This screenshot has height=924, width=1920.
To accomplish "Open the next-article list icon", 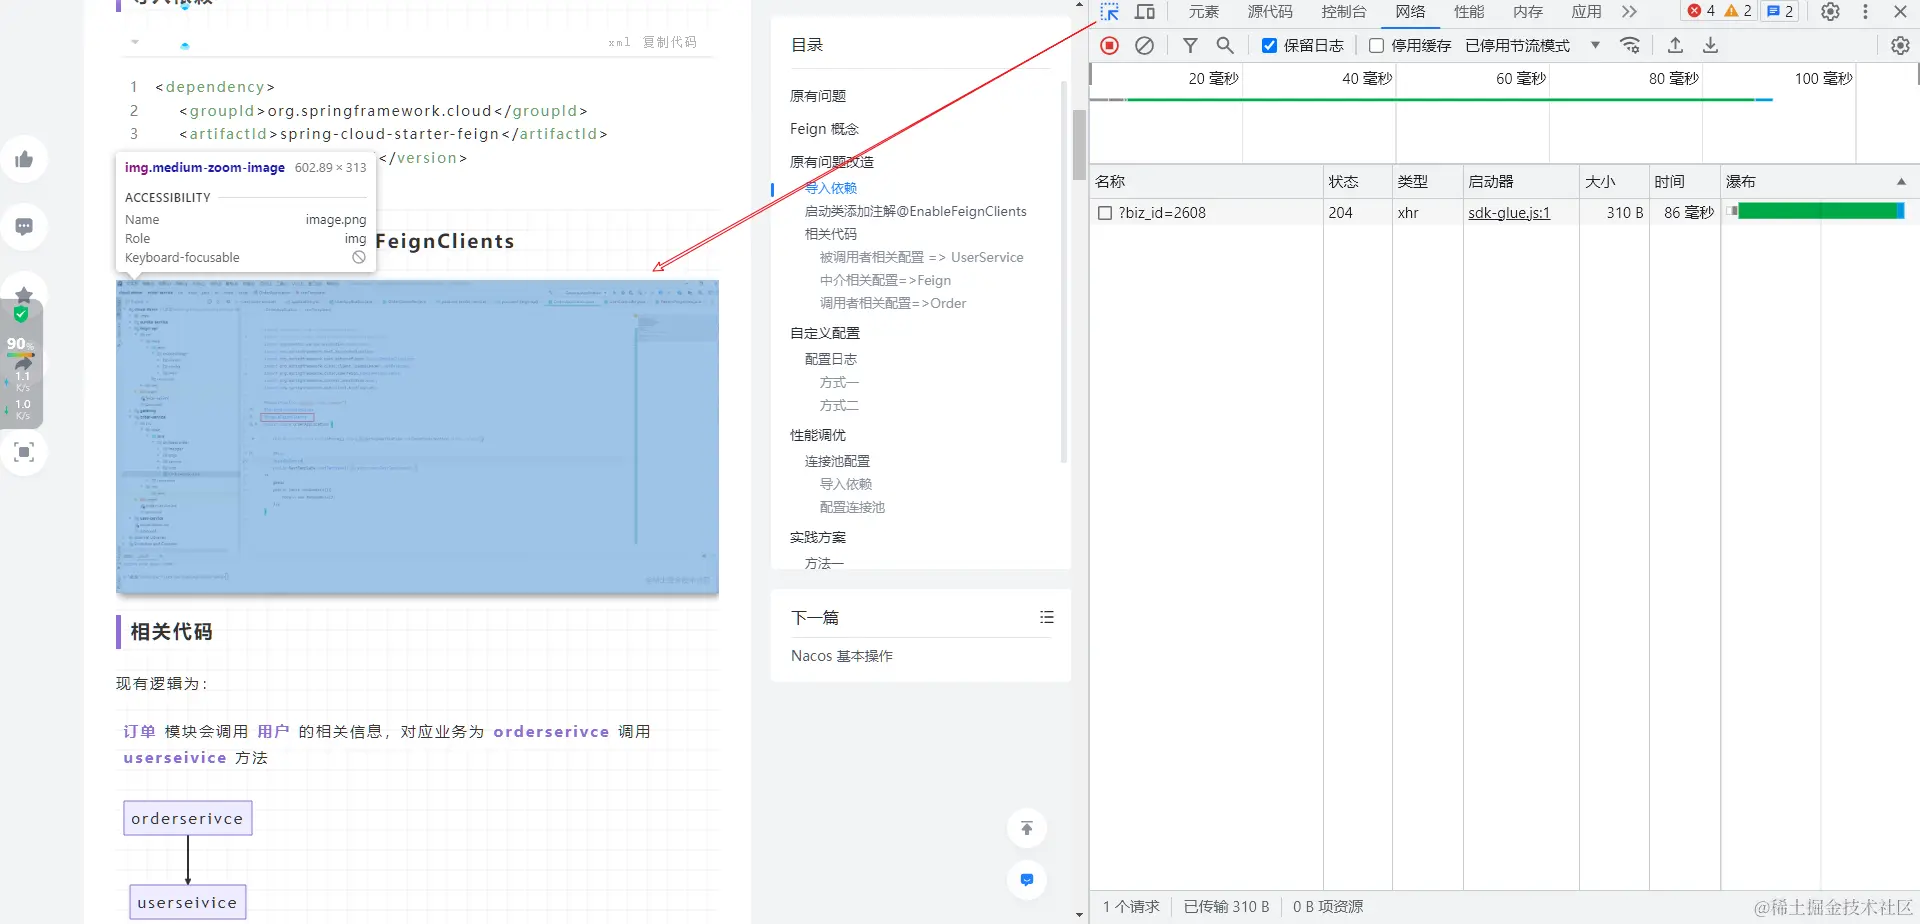I will (1047, 617).
